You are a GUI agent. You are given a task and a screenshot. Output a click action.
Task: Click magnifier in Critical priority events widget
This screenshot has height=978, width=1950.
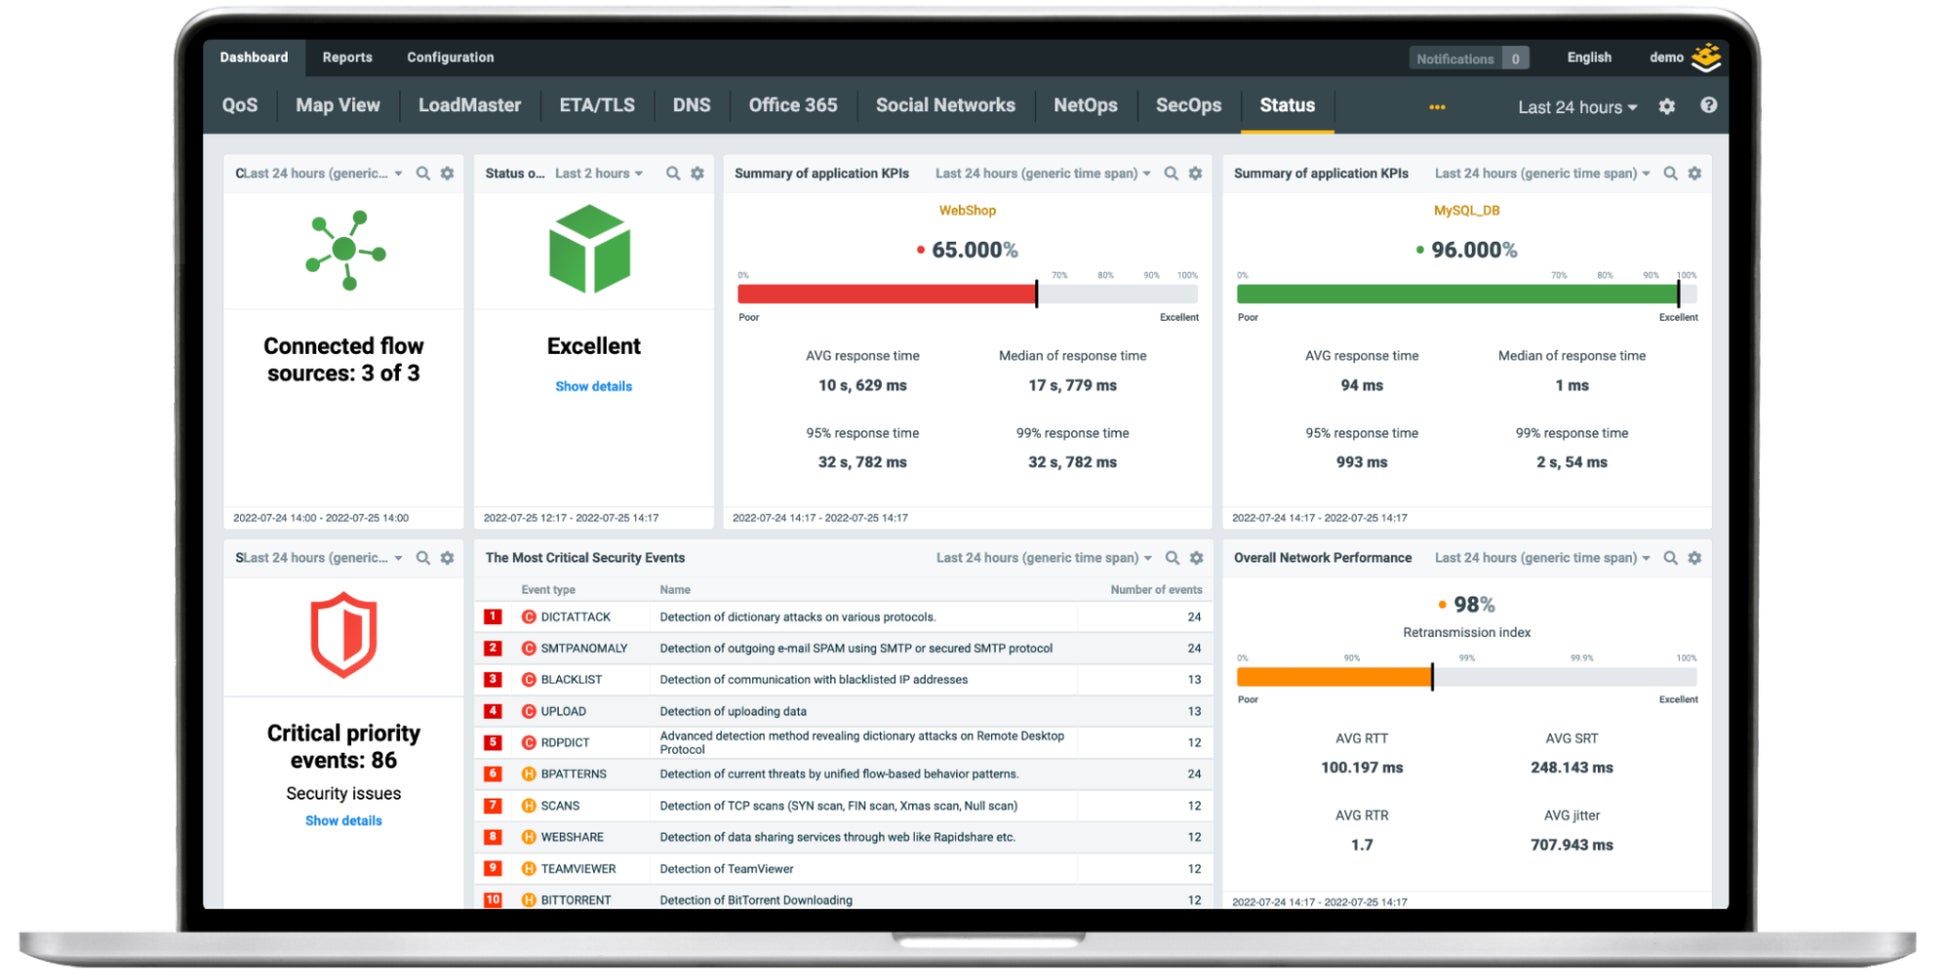click(x=423, y=558)
